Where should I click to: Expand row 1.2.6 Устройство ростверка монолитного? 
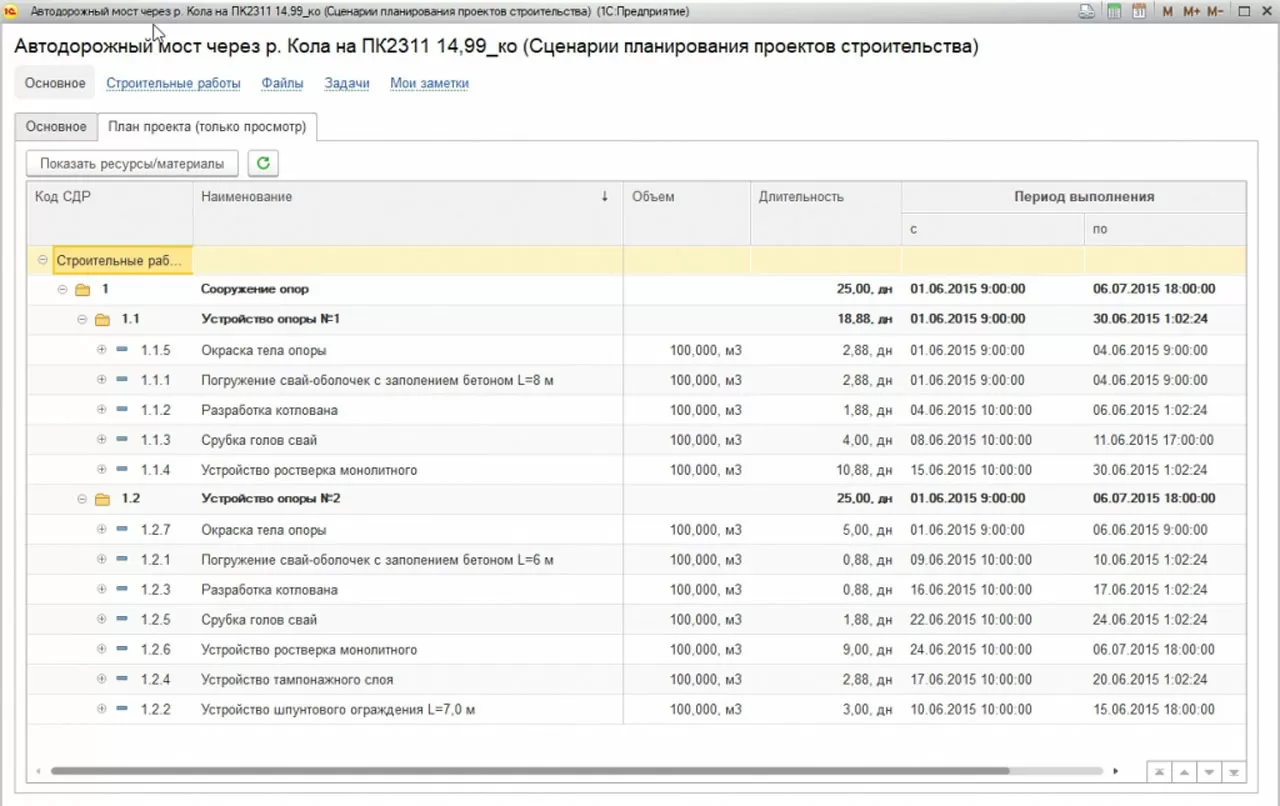pyautogui.click(x=101, y=650)
